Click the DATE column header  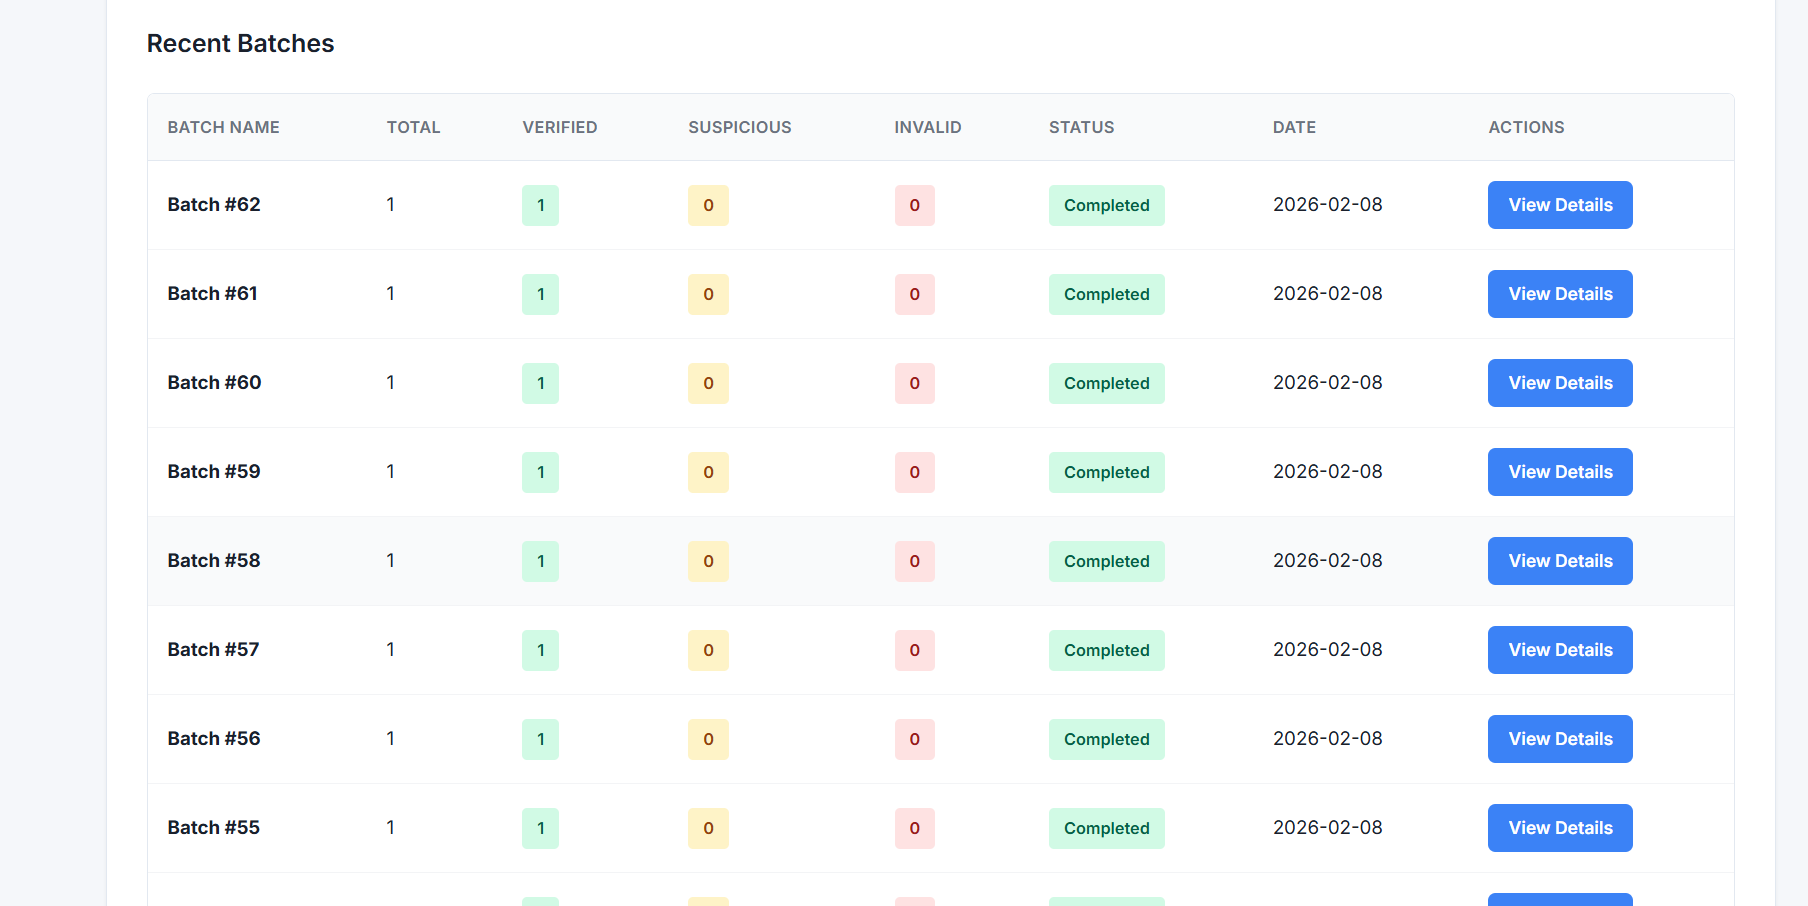point(1294,127)
